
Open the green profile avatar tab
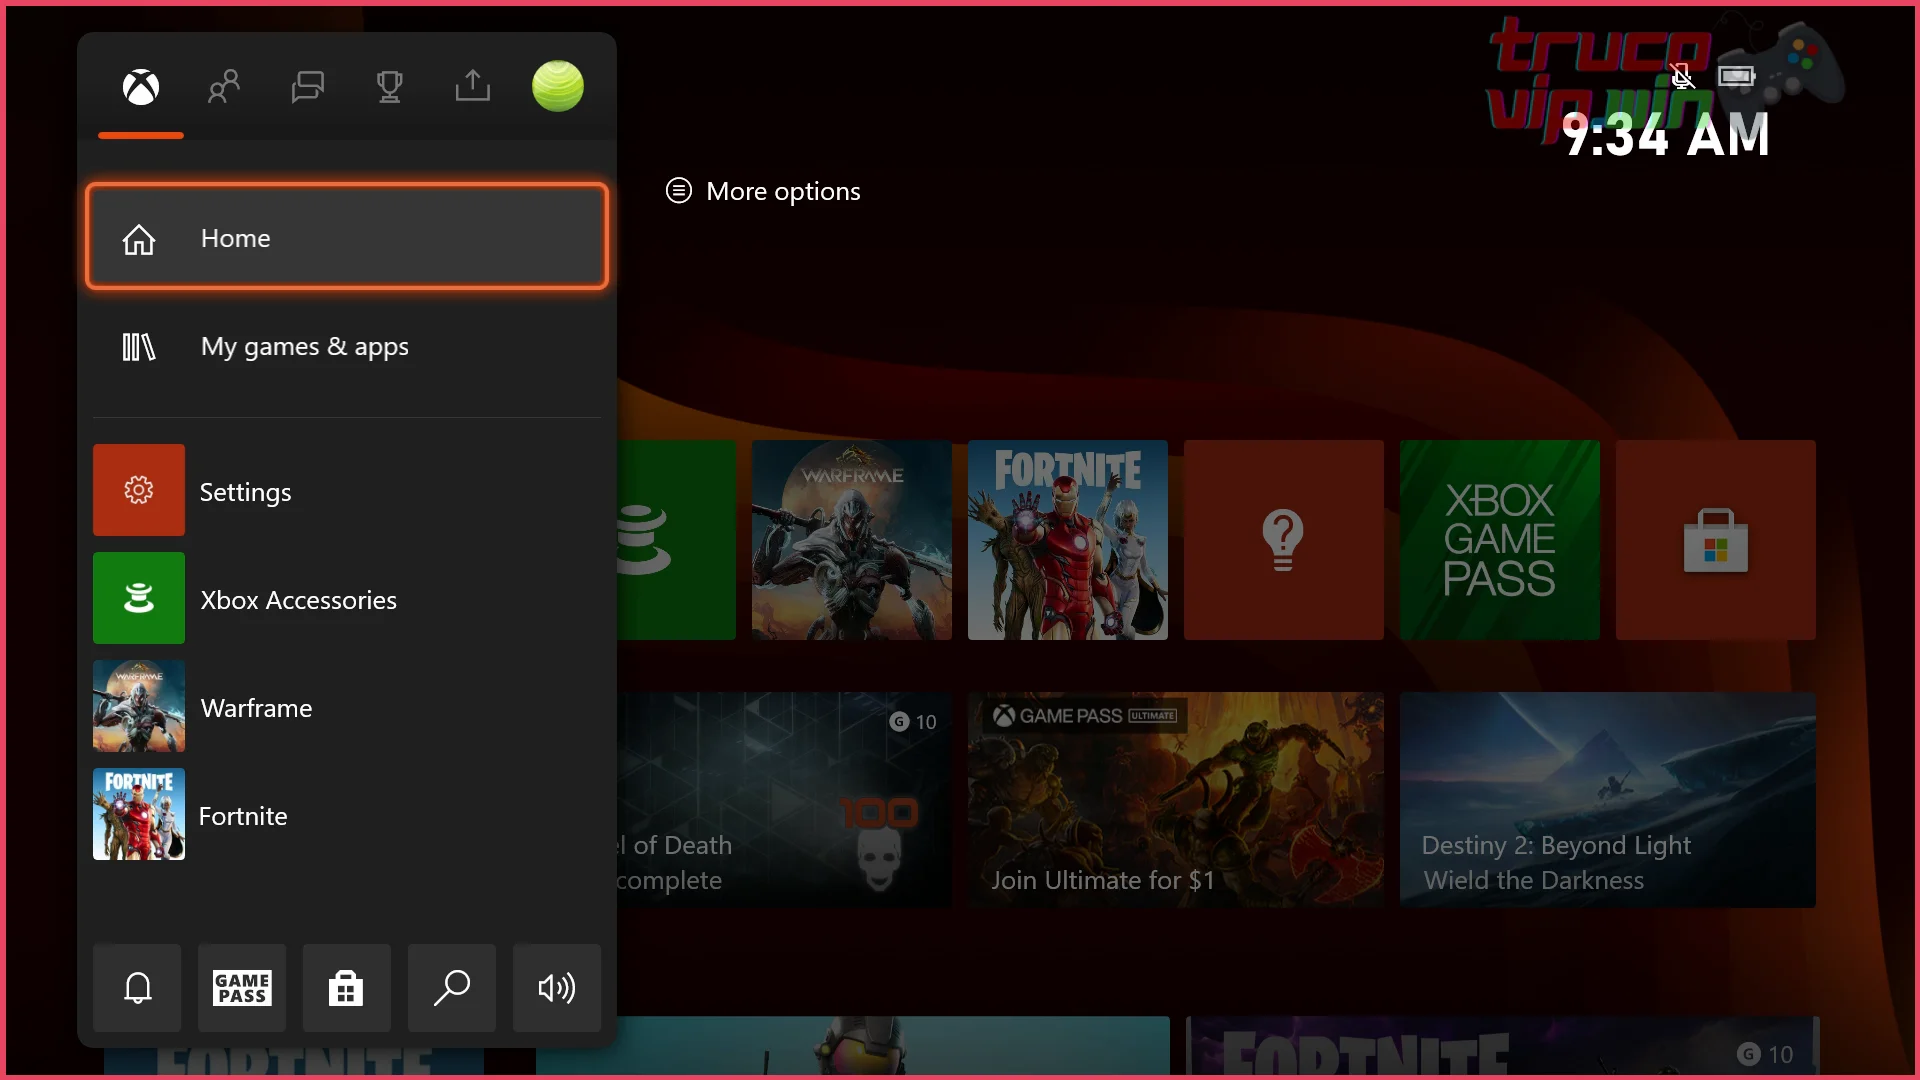click(x=558, y=86)
